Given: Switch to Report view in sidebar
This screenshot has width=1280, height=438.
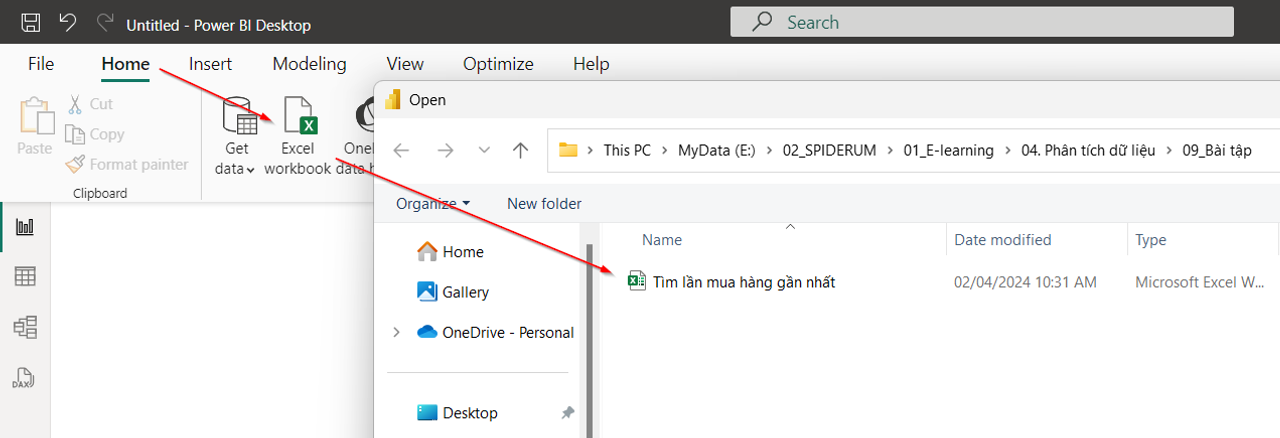Looking at the screenshot, I should pos(24,227).
